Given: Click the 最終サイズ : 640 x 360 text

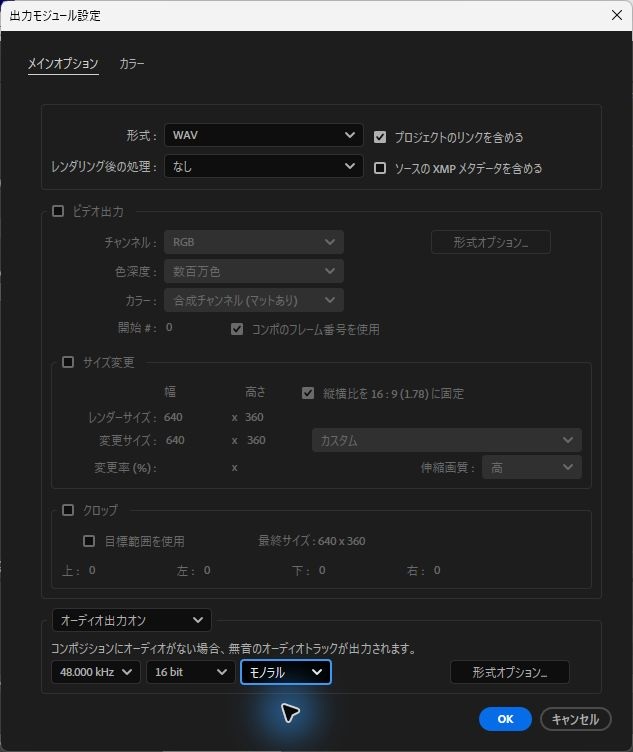Looking at the screenshot, I should 312,541.
